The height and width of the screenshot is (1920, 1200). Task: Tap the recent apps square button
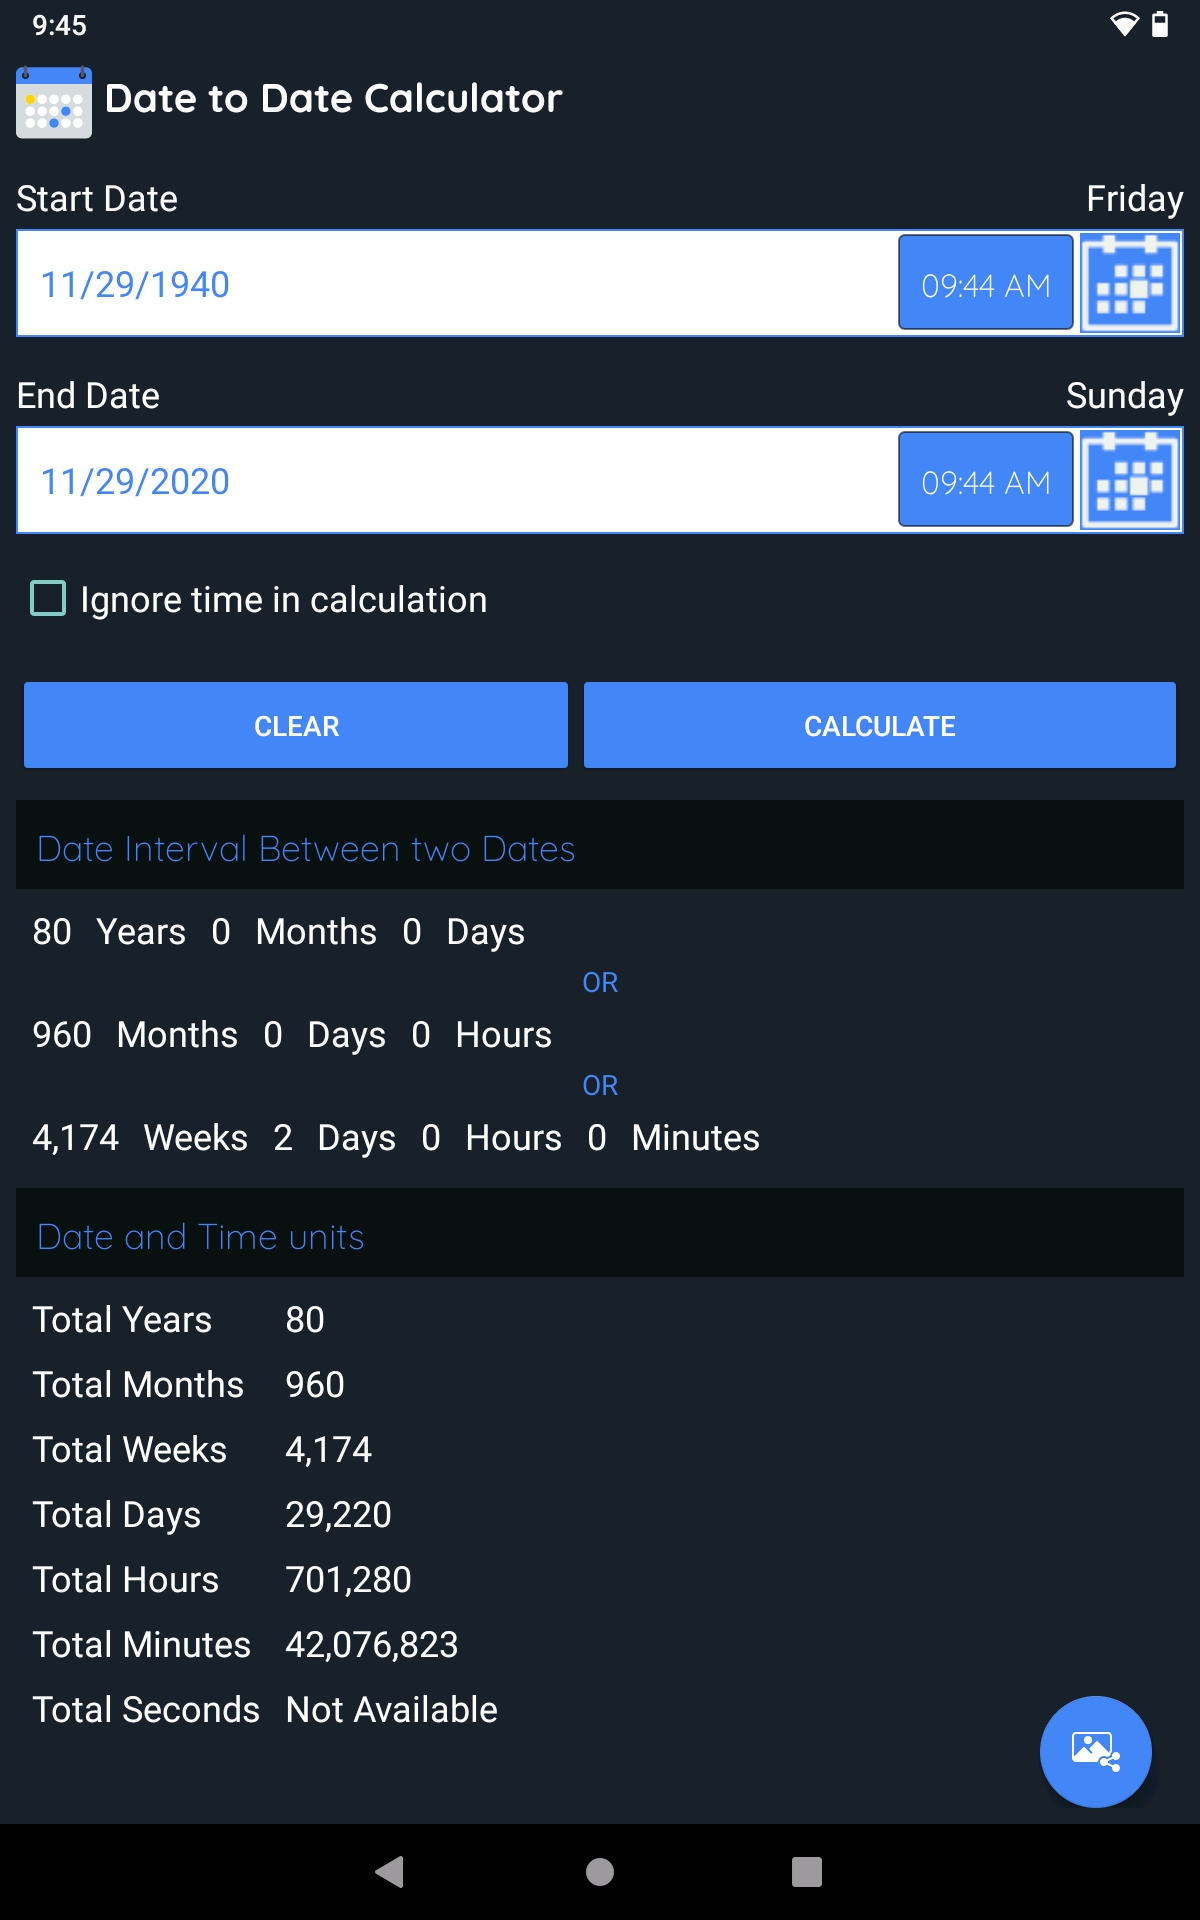click(x=807, y=1872)
